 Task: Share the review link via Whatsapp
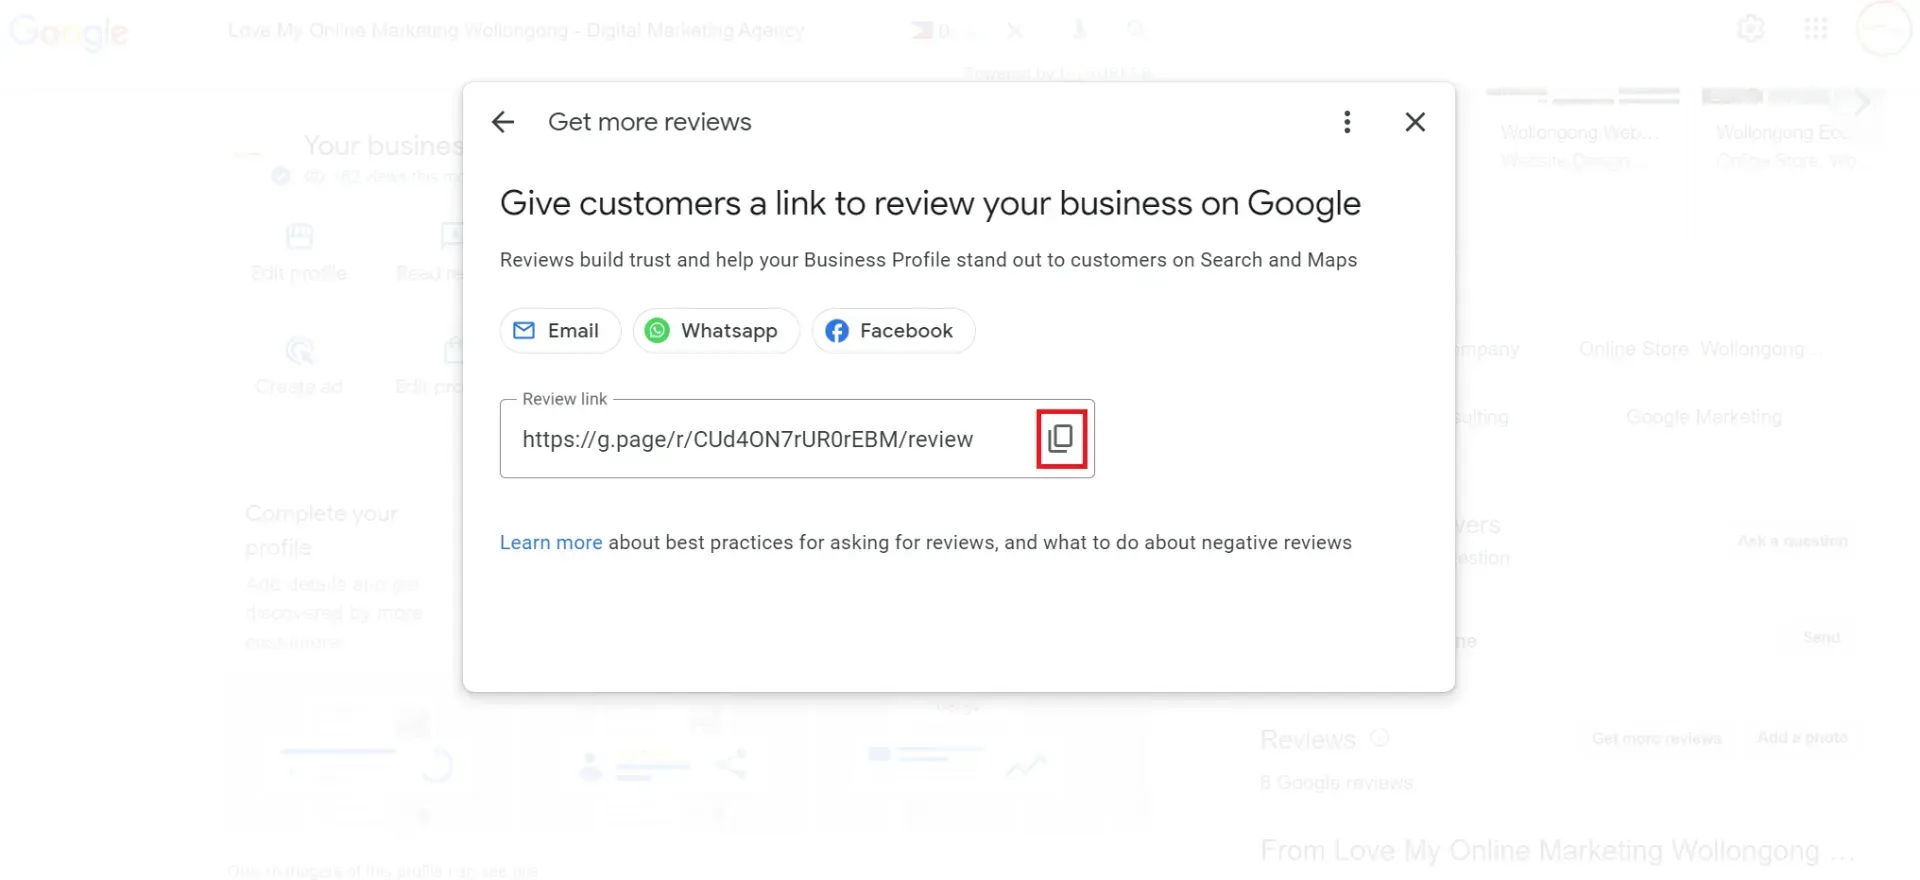coord(716,331)
